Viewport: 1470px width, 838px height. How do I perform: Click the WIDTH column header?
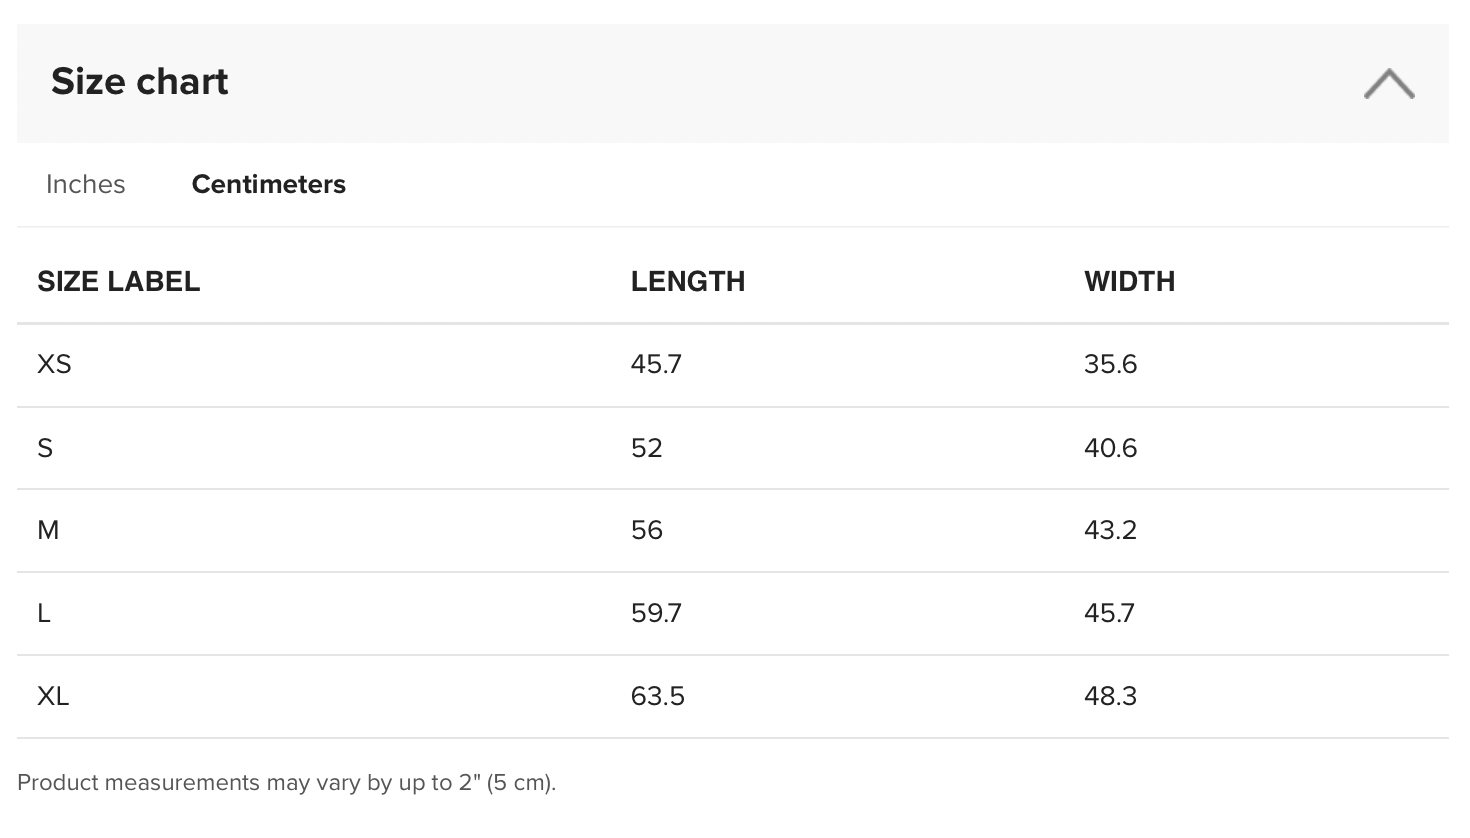pyautogui.click(x=1129, y=282)
